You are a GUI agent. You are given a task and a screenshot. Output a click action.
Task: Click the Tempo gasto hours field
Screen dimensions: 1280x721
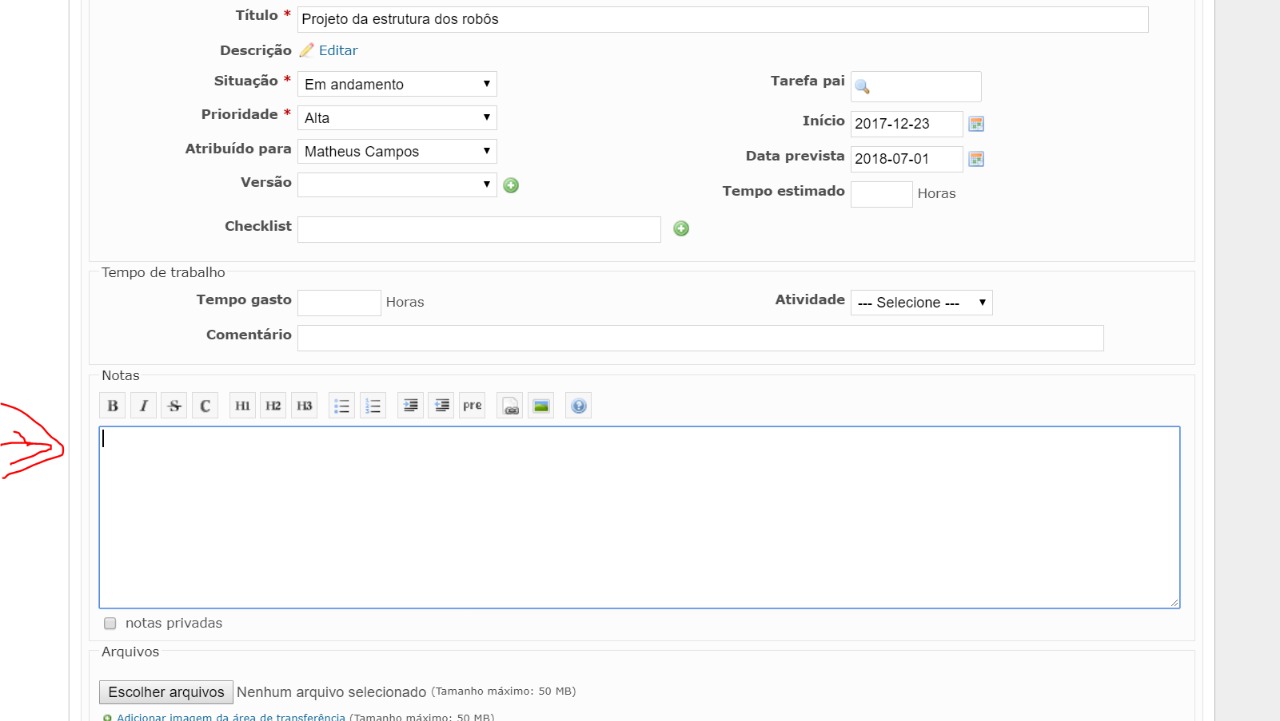(339, 303)
